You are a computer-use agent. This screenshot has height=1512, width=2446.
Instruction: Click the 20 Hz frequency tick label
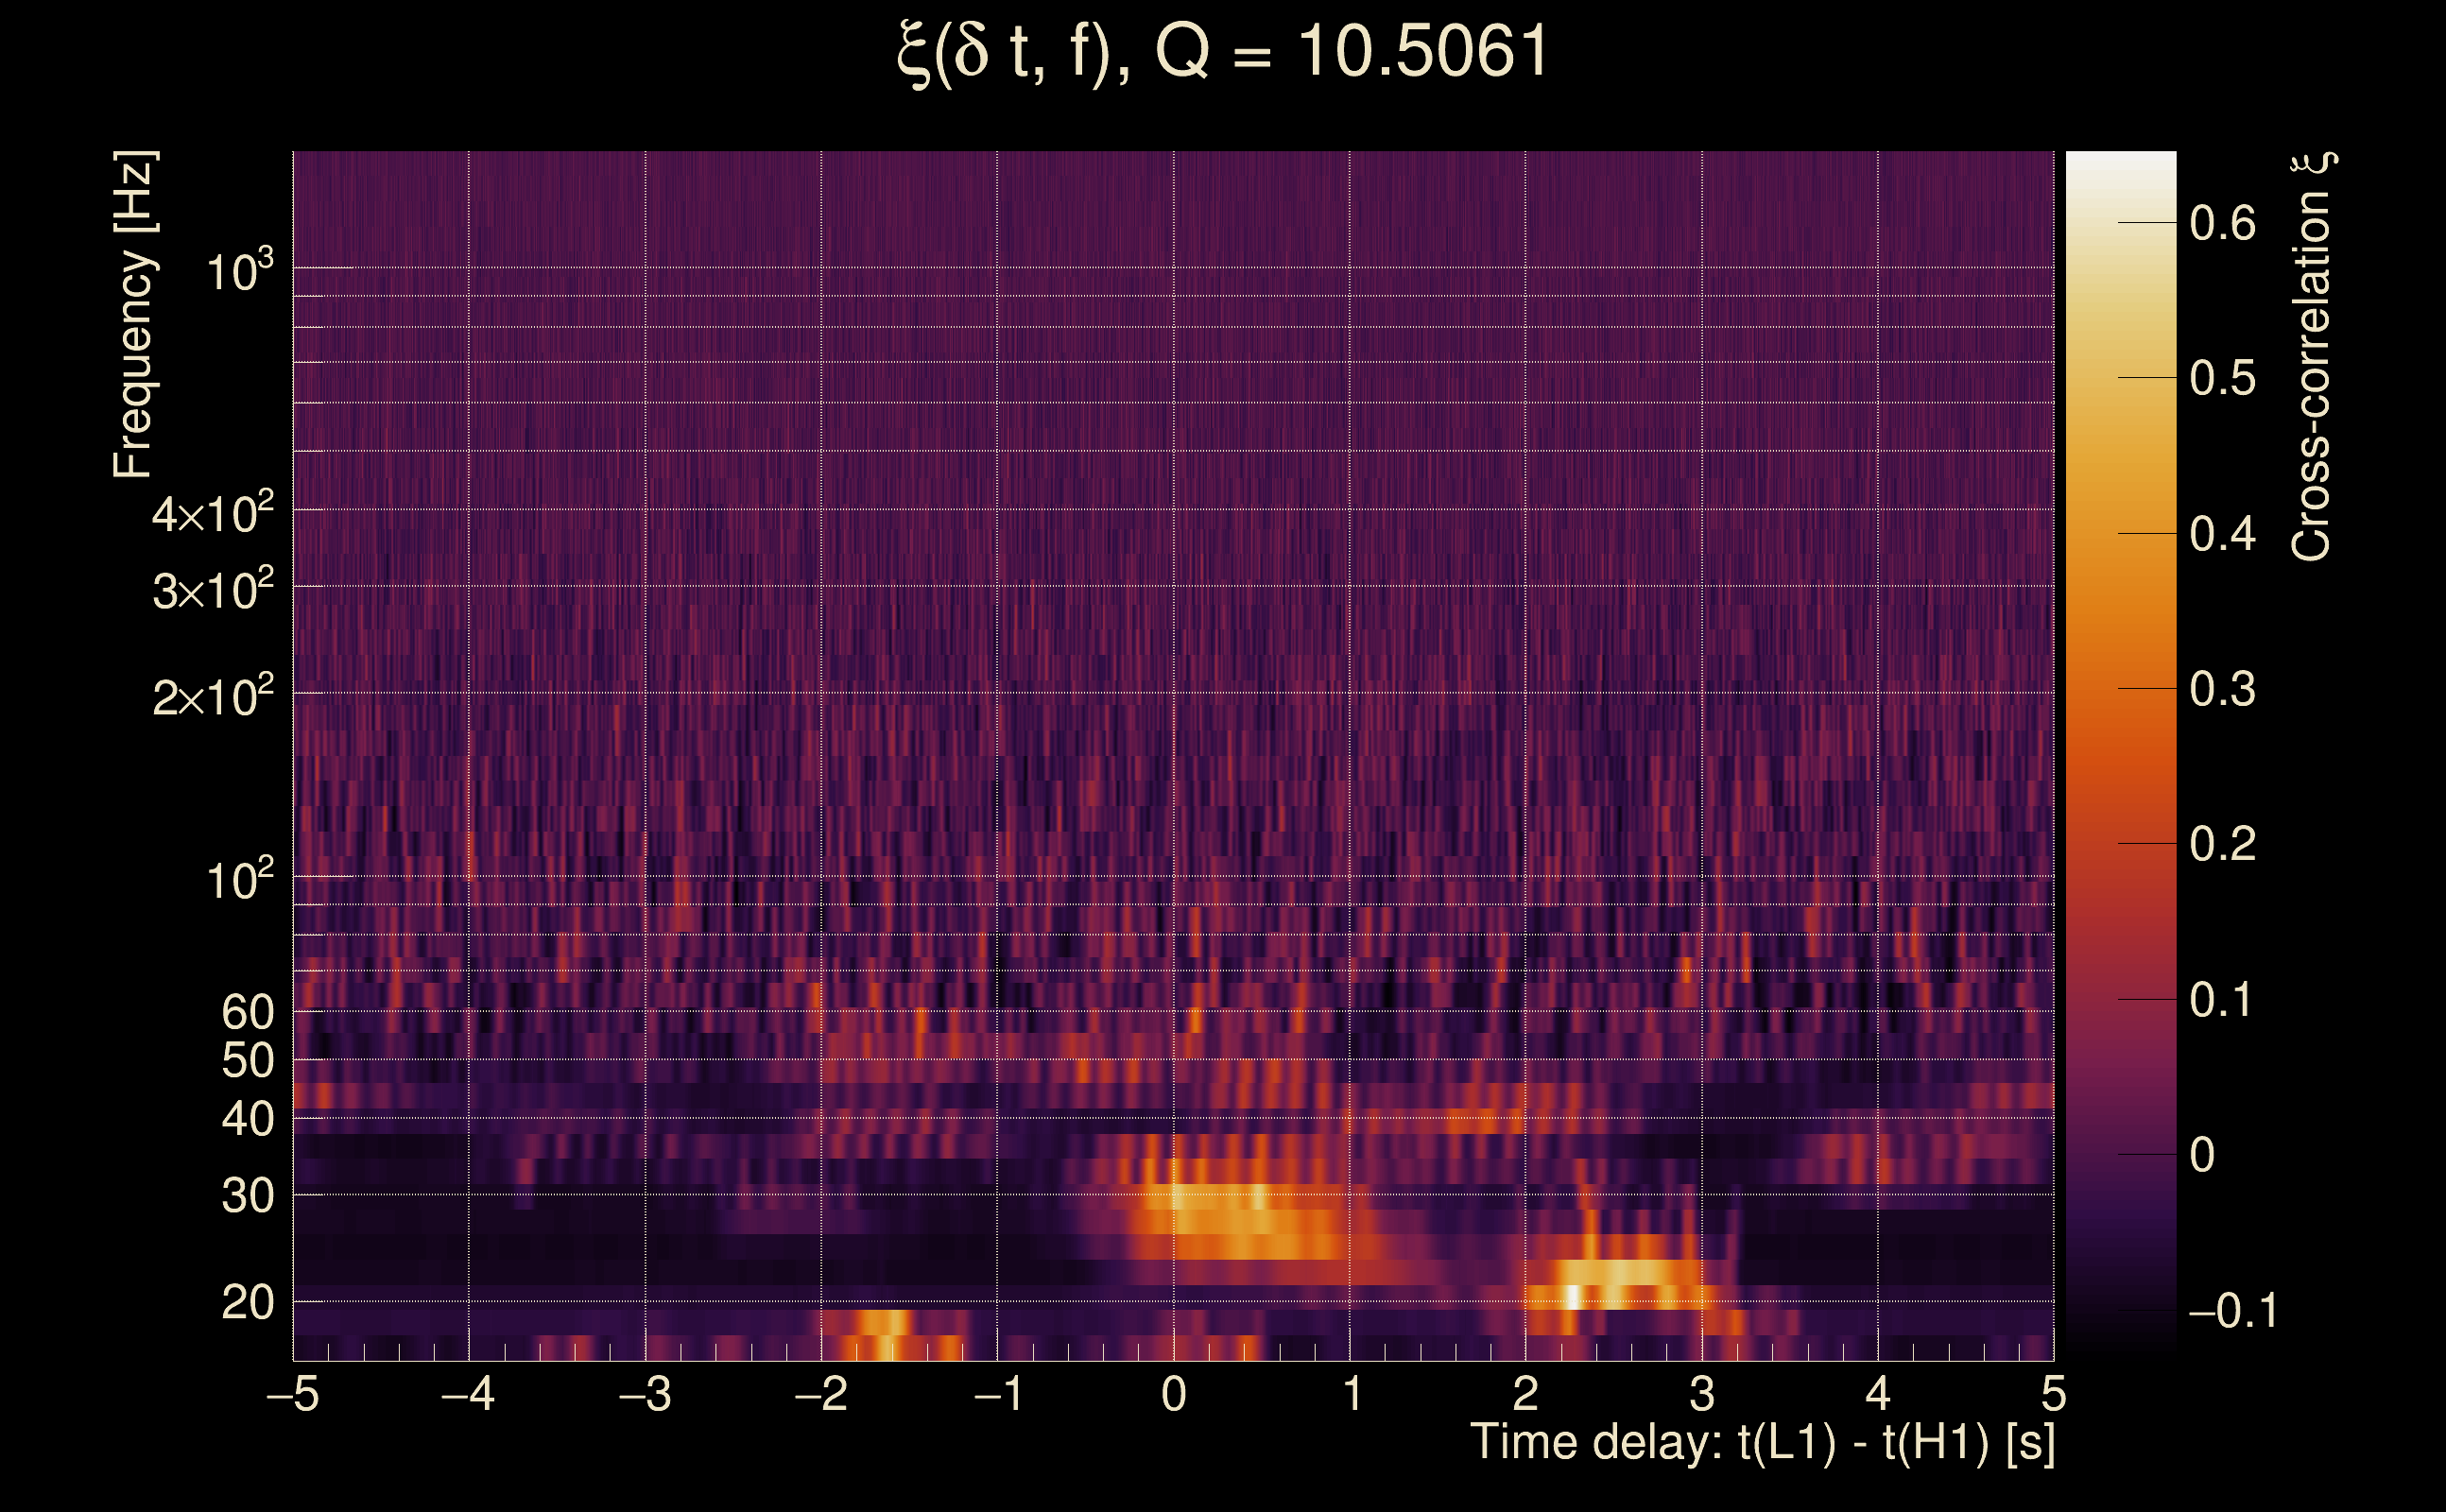(247, 1302)
